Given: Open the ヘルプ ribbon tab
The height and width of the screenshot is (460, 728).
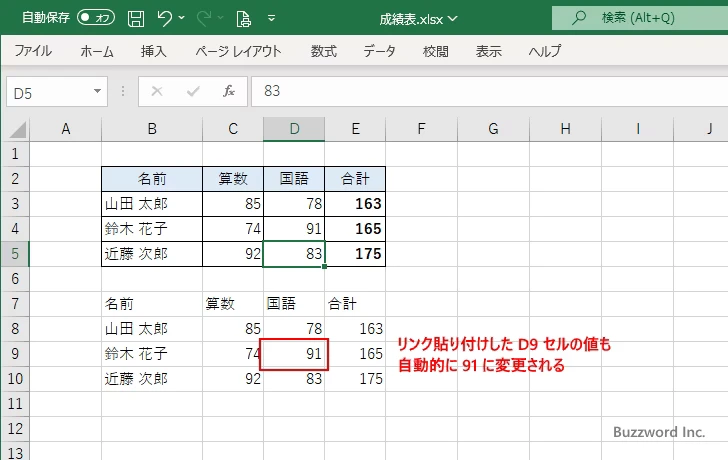Looking at the screenshot, I should coord(545,51).
